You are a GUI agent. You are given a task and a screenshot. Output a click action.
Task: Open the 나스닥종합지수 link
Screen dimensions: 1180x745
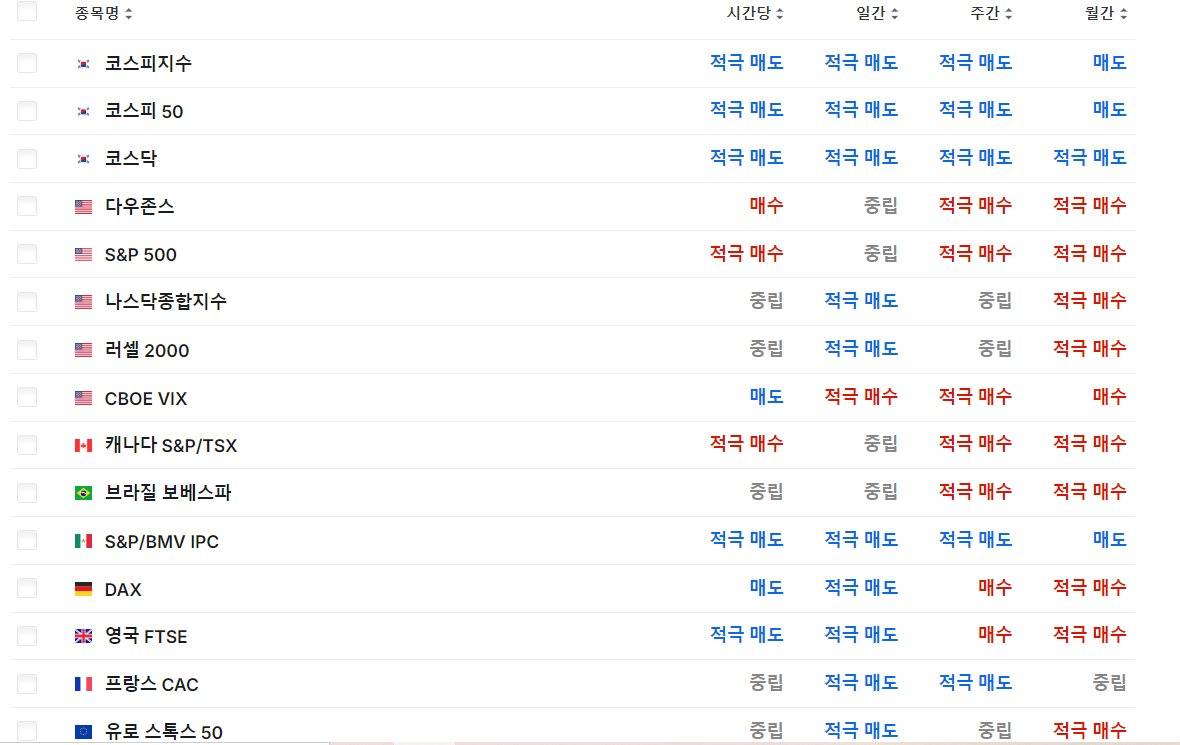point(166,302)
